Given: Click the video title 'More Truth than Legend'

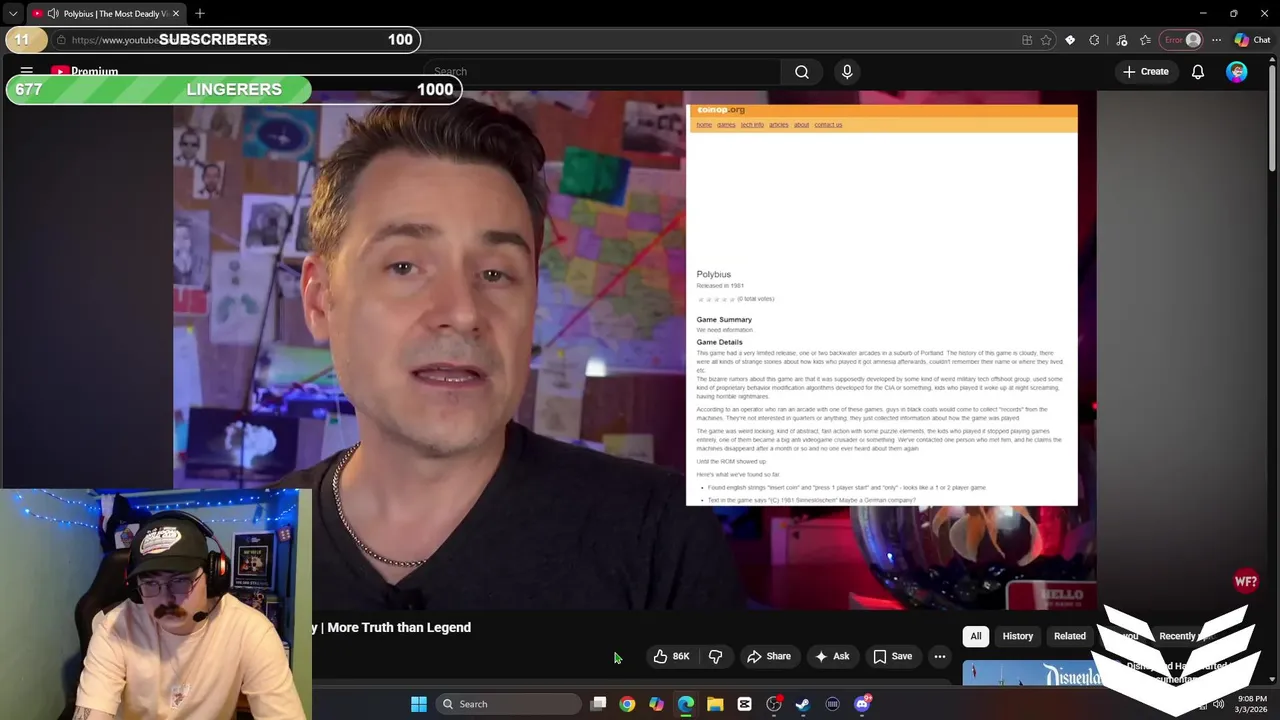Looking at the screenshot, I should pos(399,628).
